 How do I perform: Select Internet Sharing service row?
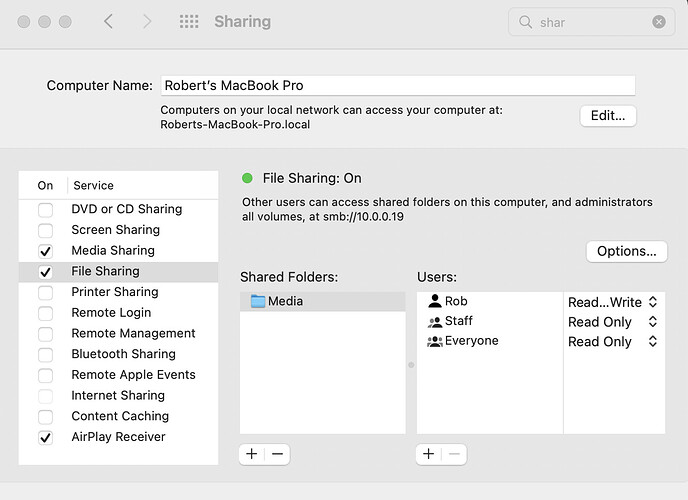[118, 396]
